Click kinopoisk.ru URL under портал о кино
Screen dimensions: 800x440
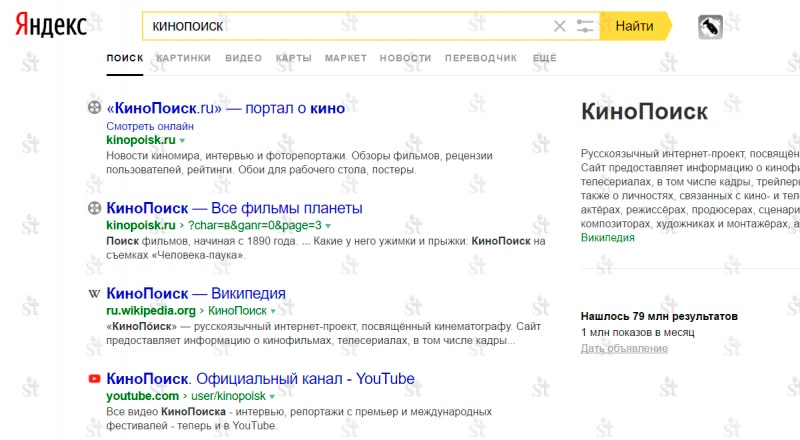tap(141, 140)
